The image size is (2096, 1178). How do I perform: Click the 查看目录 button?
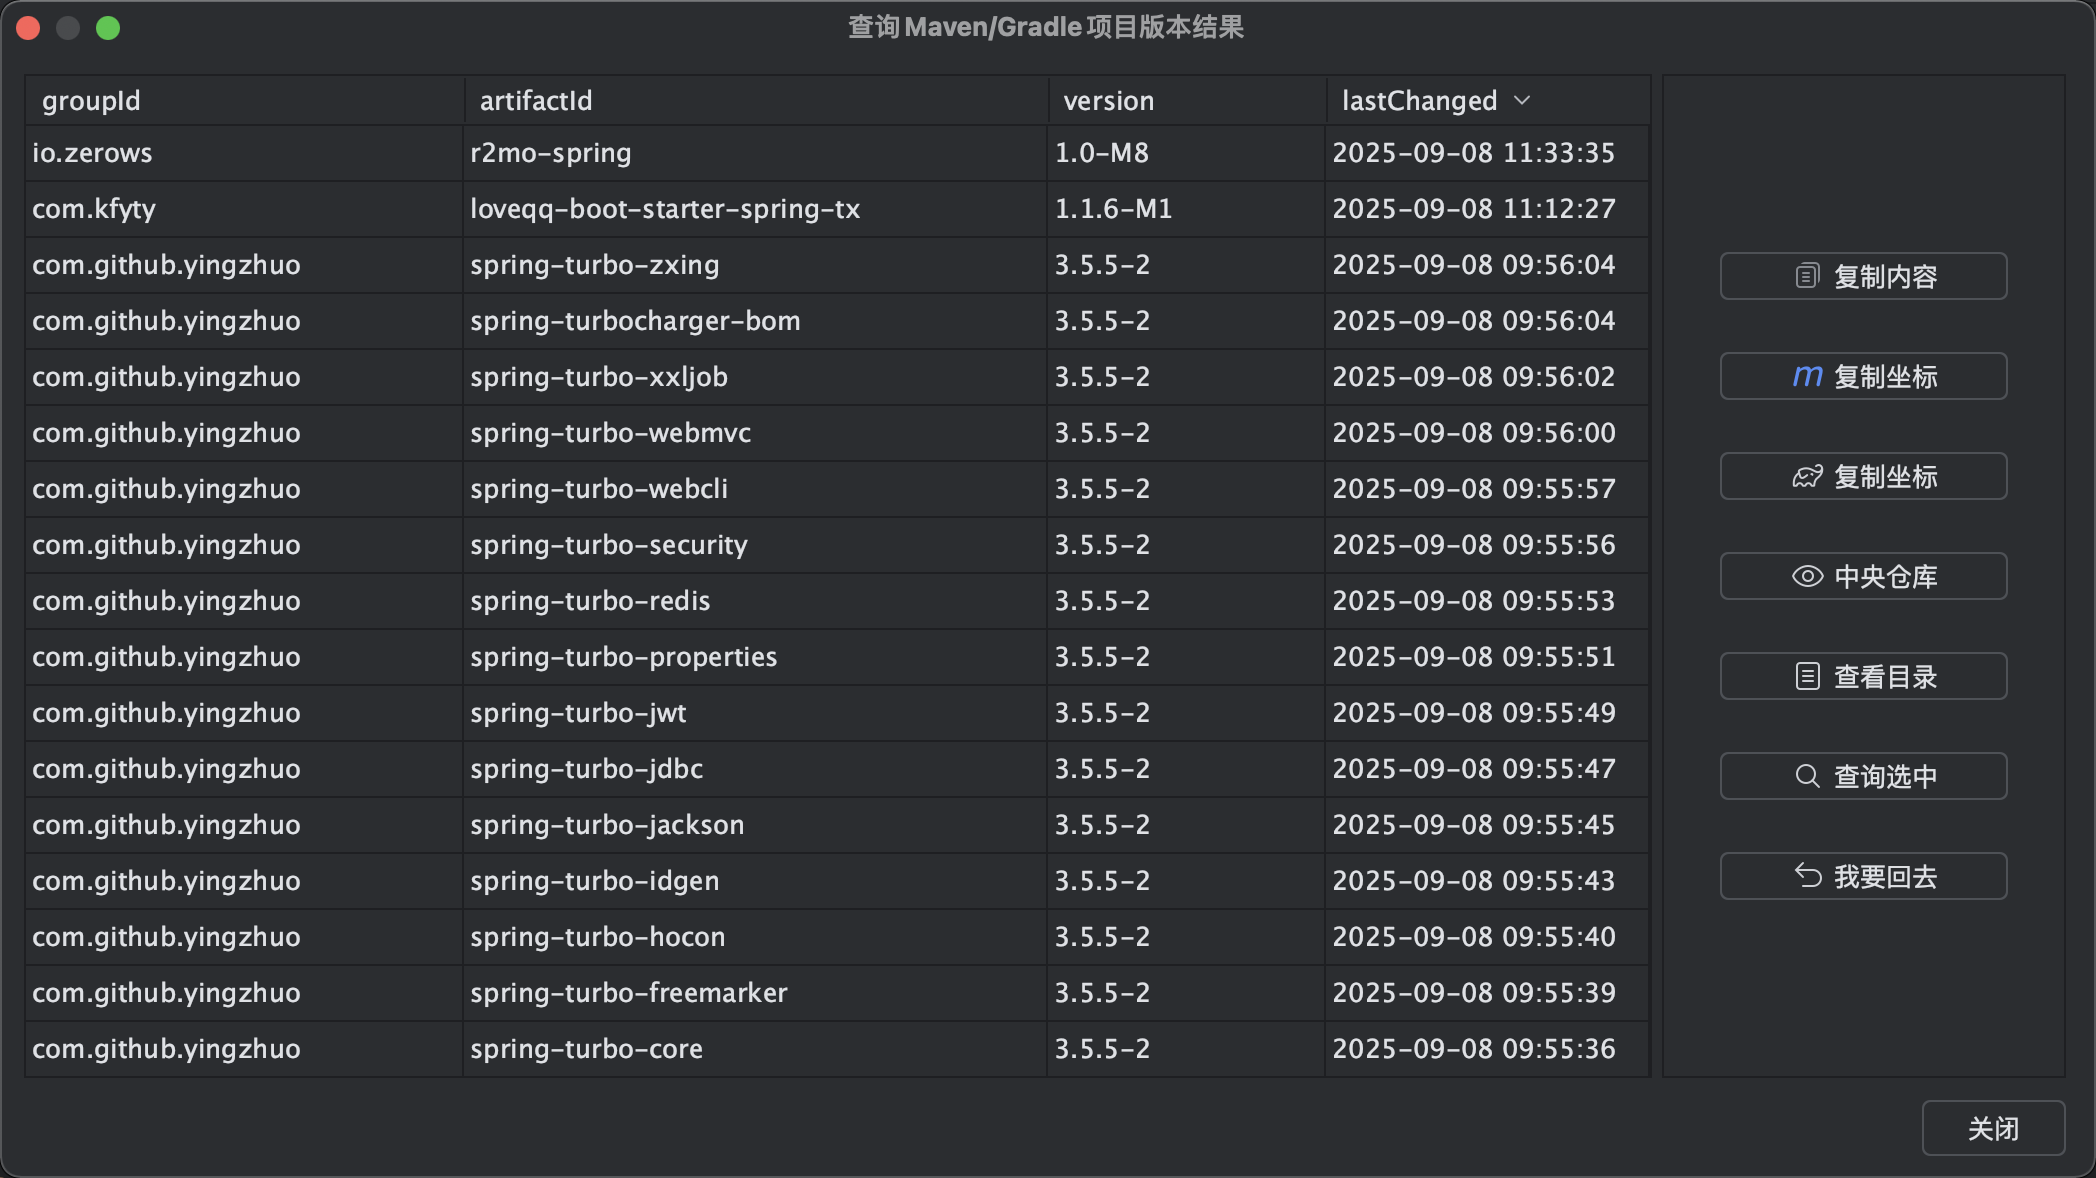pyautogui.click(x=1862, y=676)
